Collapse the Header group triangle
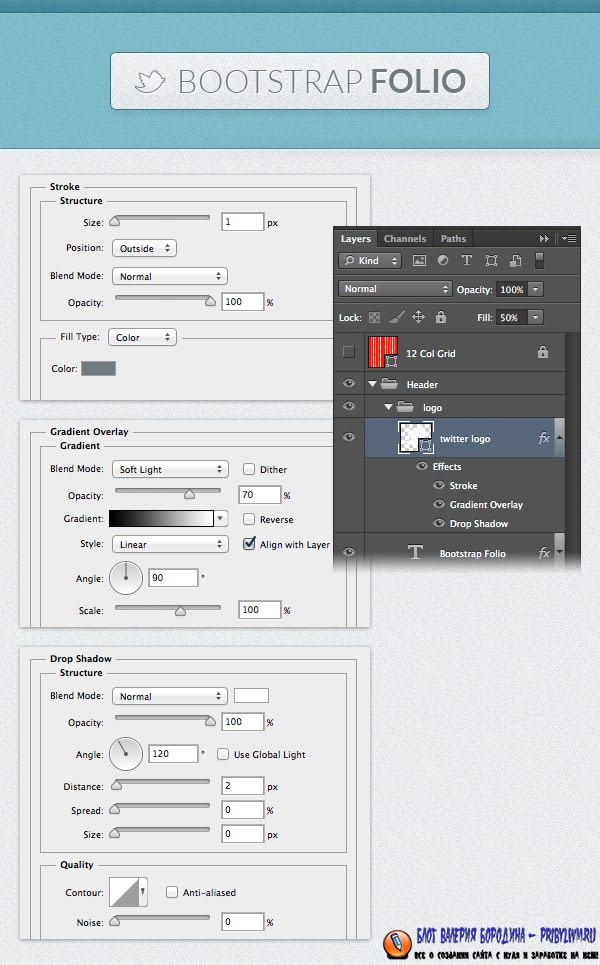 click(372, 383)
